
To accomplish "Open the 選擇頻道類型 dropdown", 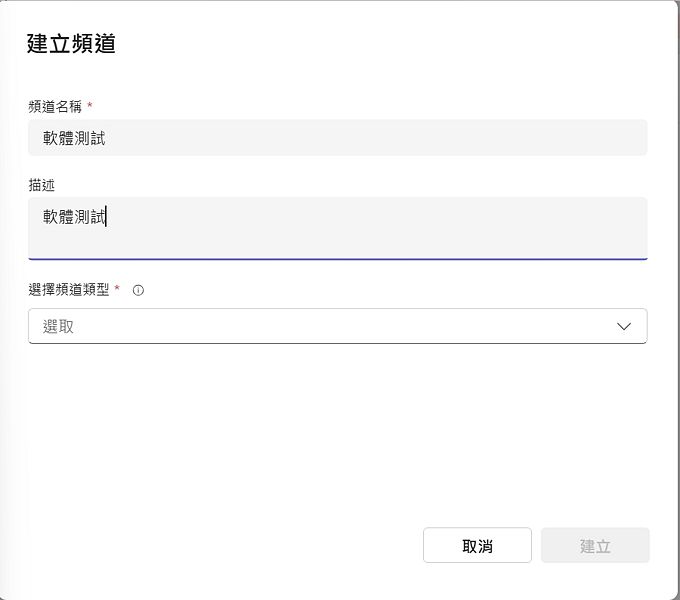I will click(x=337, y=326).
